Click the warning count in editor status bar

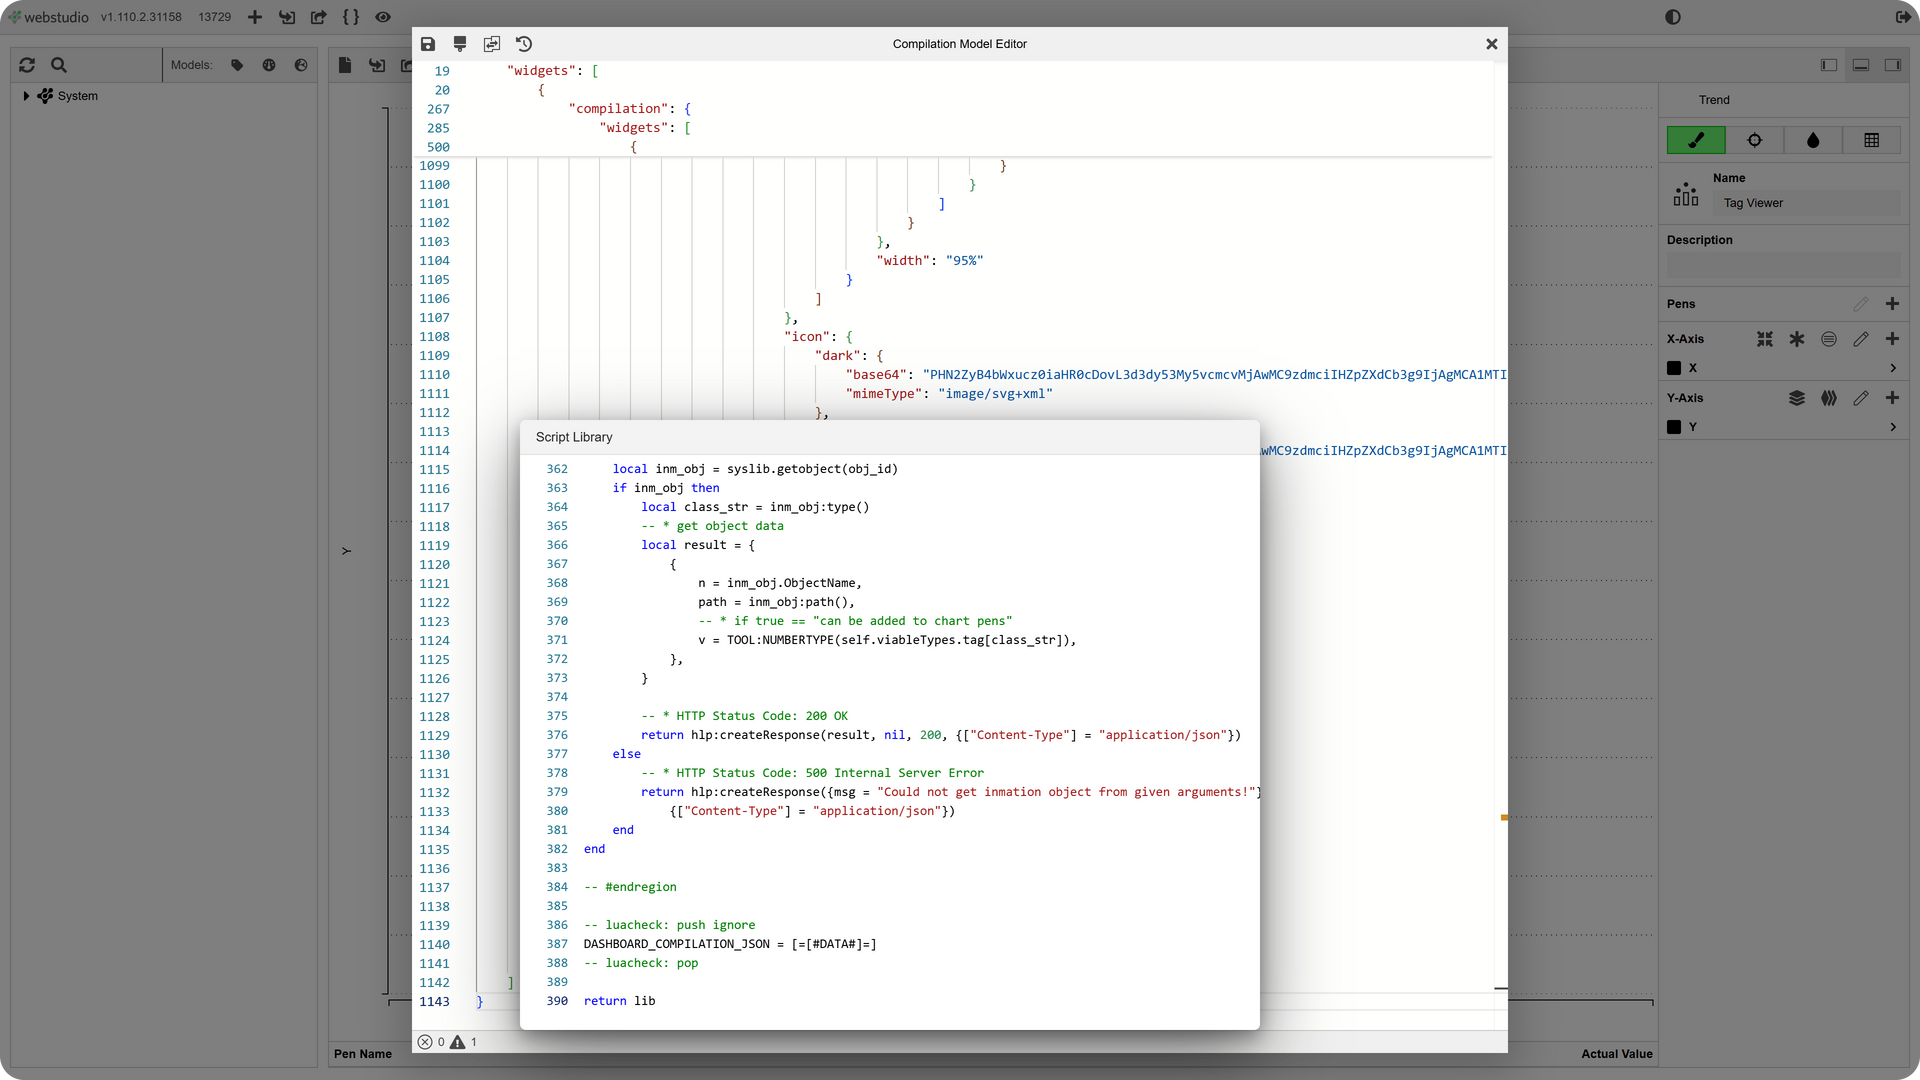pyautogui.click(x=463, y=1042)
